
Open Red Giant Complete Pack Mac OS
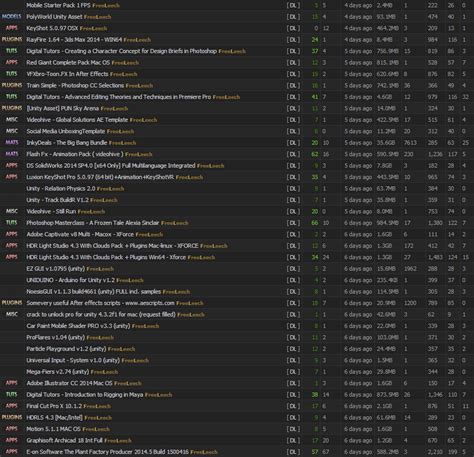tap(68, 63)
